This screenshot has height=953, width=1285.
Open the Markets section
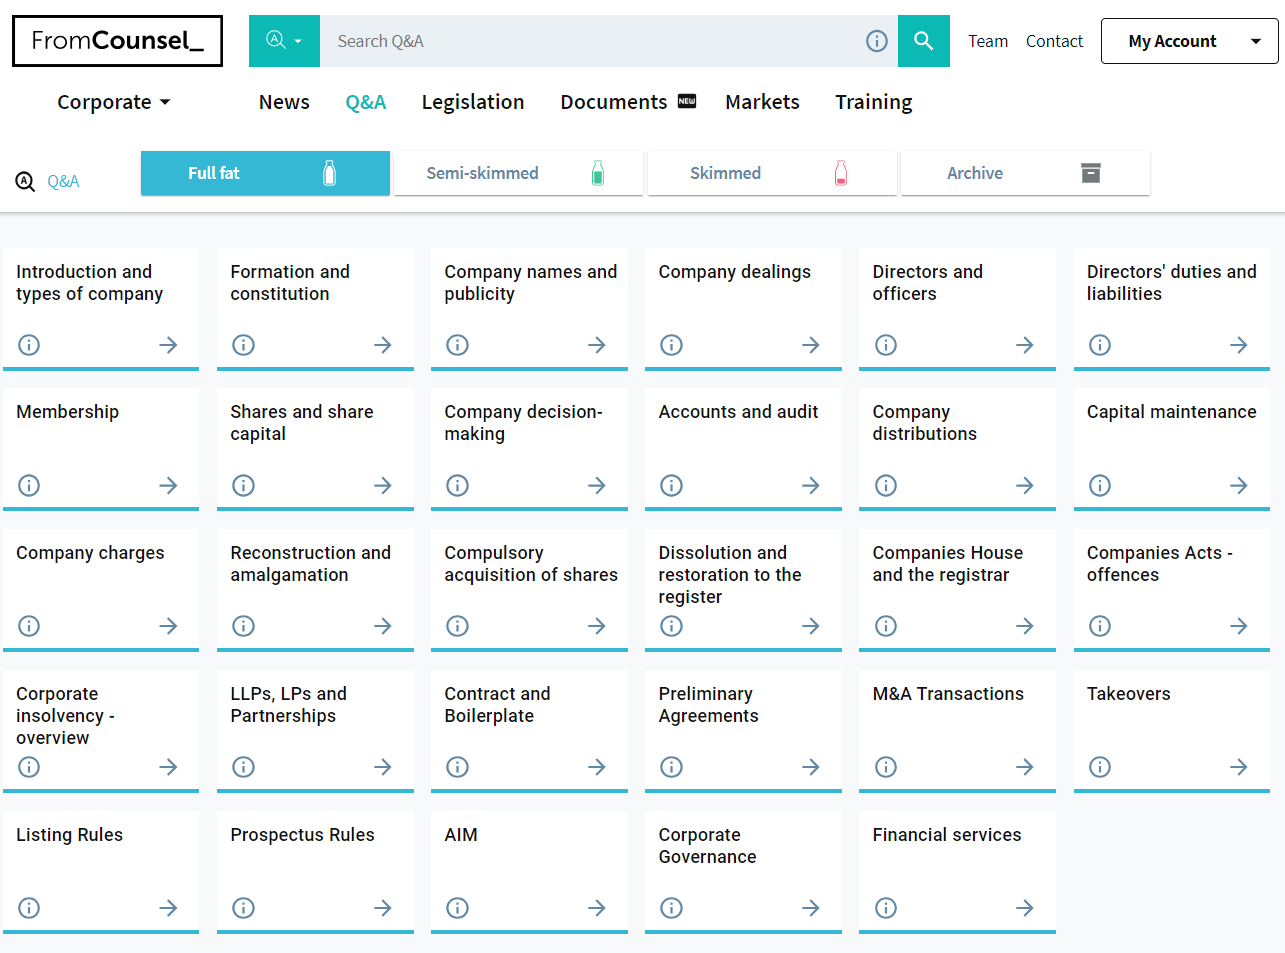[x=762, y=102]
